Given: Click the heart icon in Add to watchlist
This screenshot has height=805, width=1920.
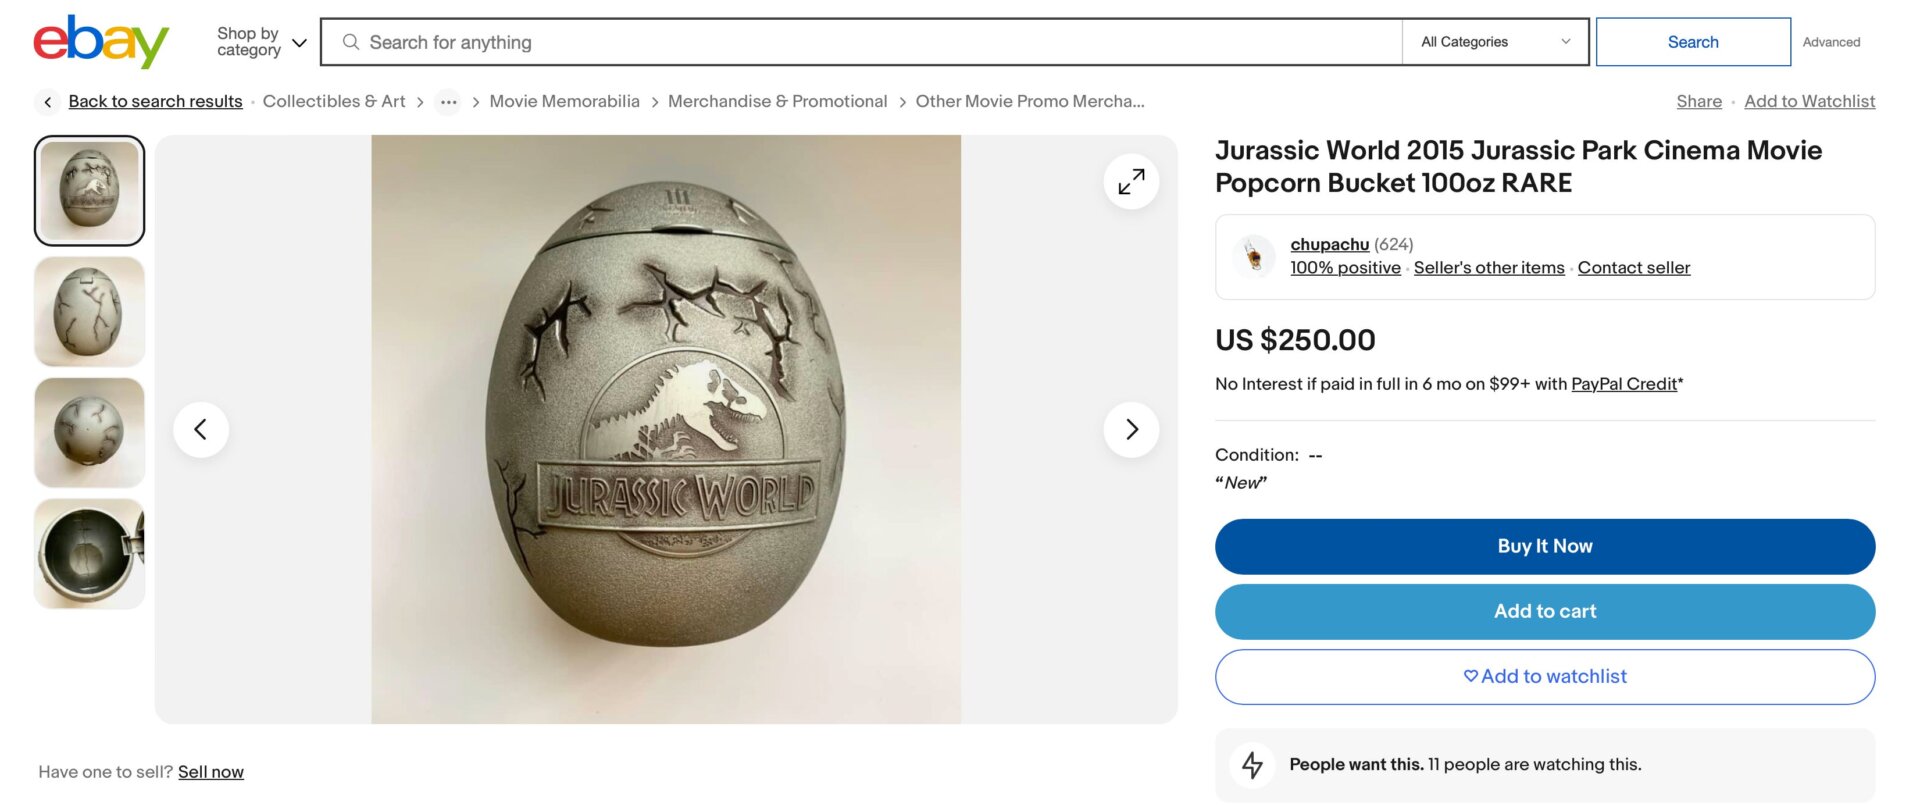Looking at the screenshot, I should pos(1470,676).
